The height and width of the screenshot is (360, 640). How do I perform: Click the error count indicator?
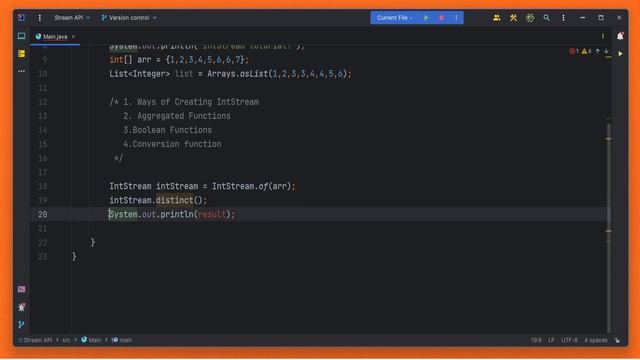point(574,51)
